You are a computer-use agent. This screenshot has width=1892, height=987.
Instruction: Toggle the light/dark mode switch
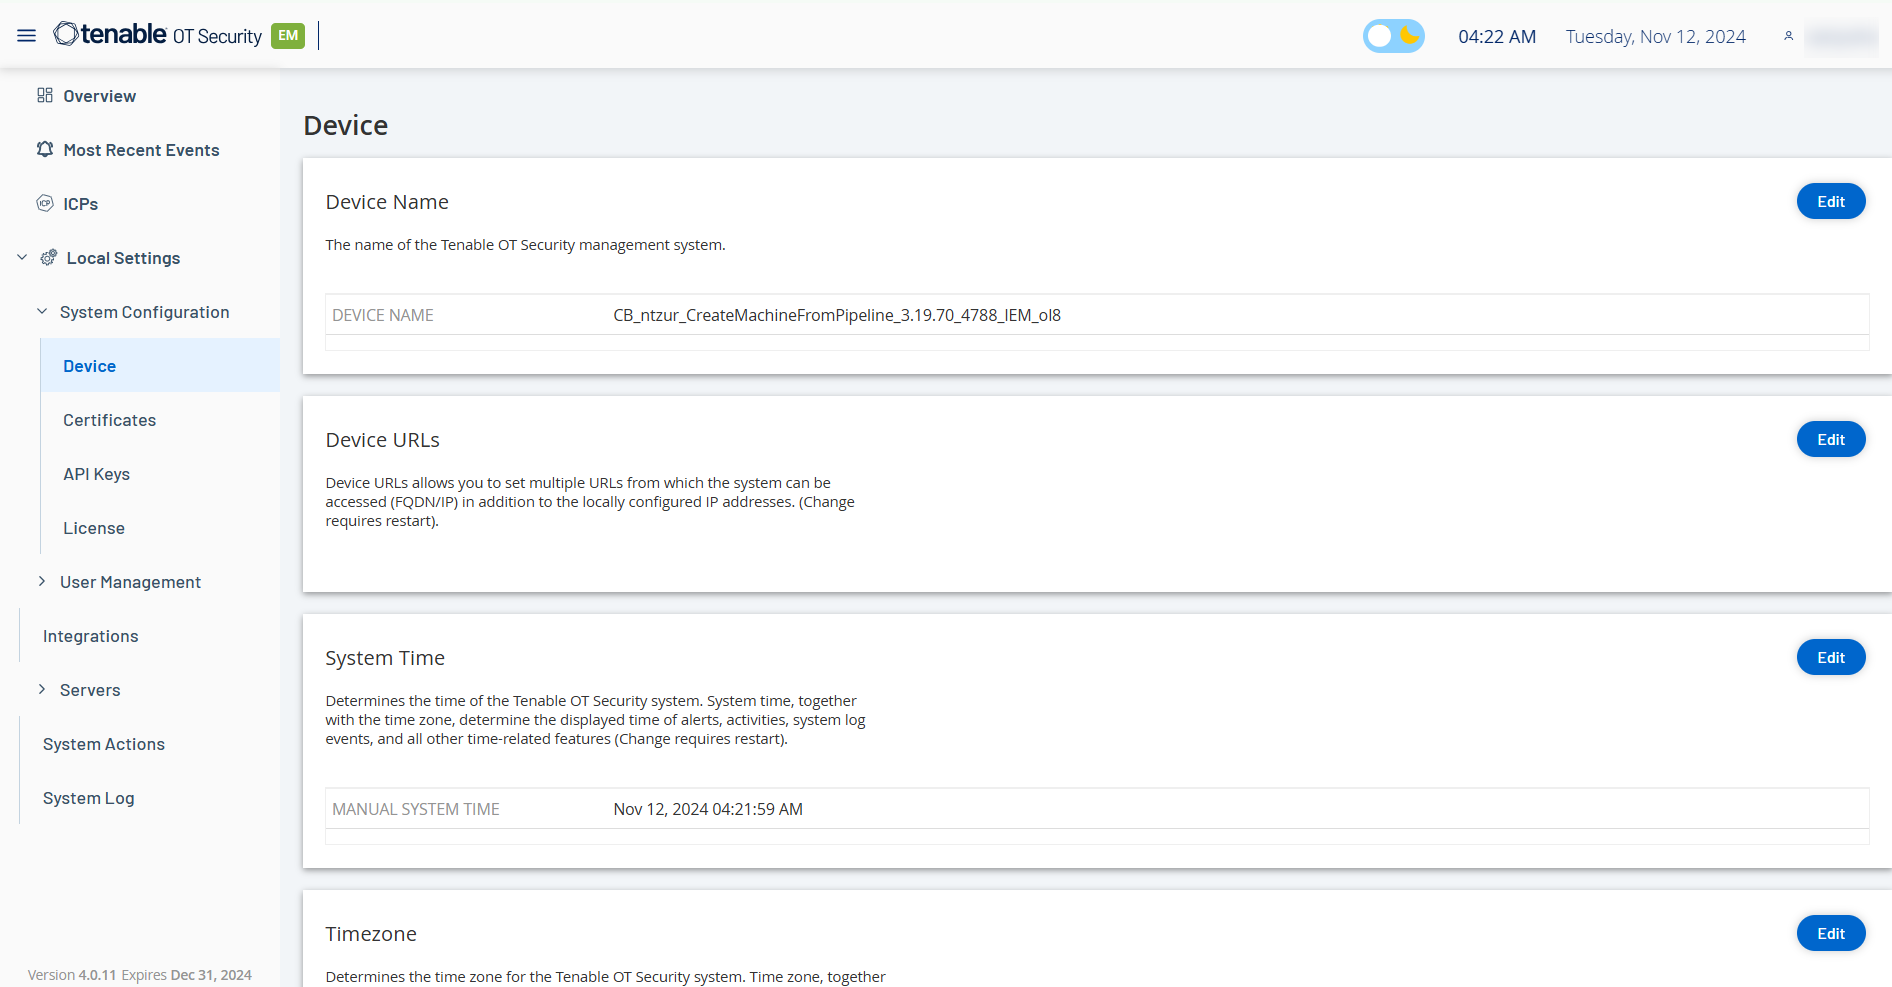[1393, 36]
